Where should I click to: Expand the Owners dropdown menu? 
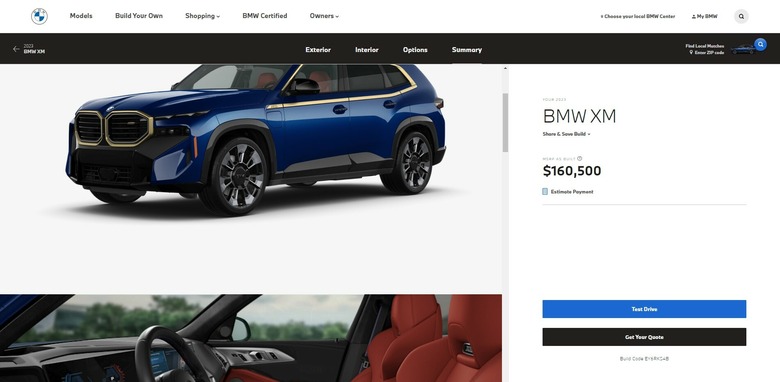coord(324,16)
